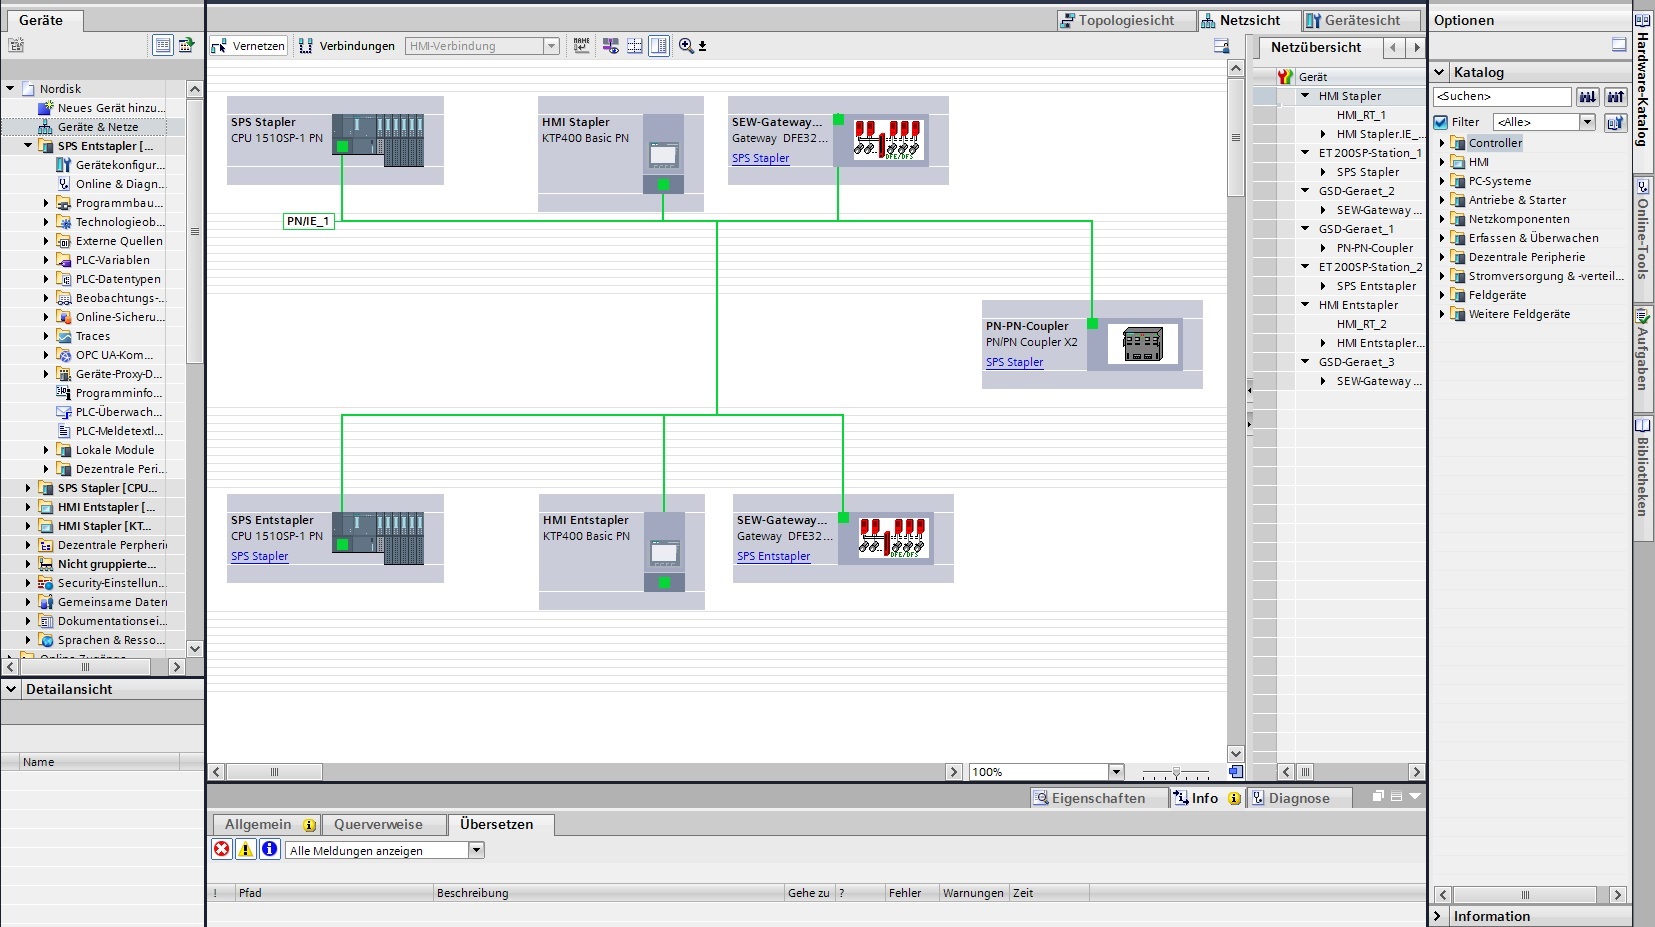Click the SPS Stapler link under upper SEW-Gateway
The height and width of the screenshot is (927, 1655).
(760, 158)
